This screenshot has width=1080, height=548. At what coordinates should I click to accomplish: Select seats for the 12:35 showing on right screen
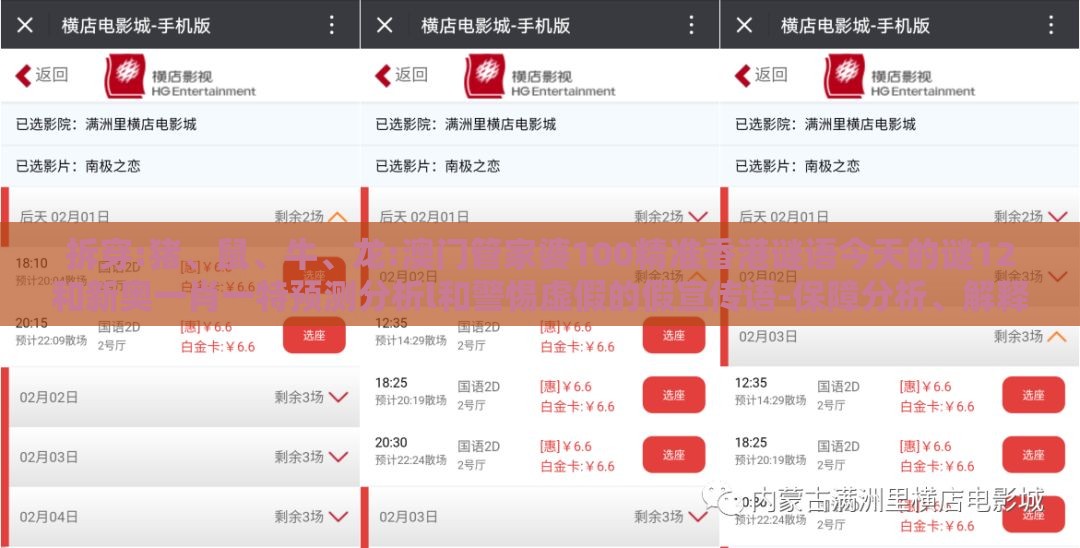pos(1033,395)
